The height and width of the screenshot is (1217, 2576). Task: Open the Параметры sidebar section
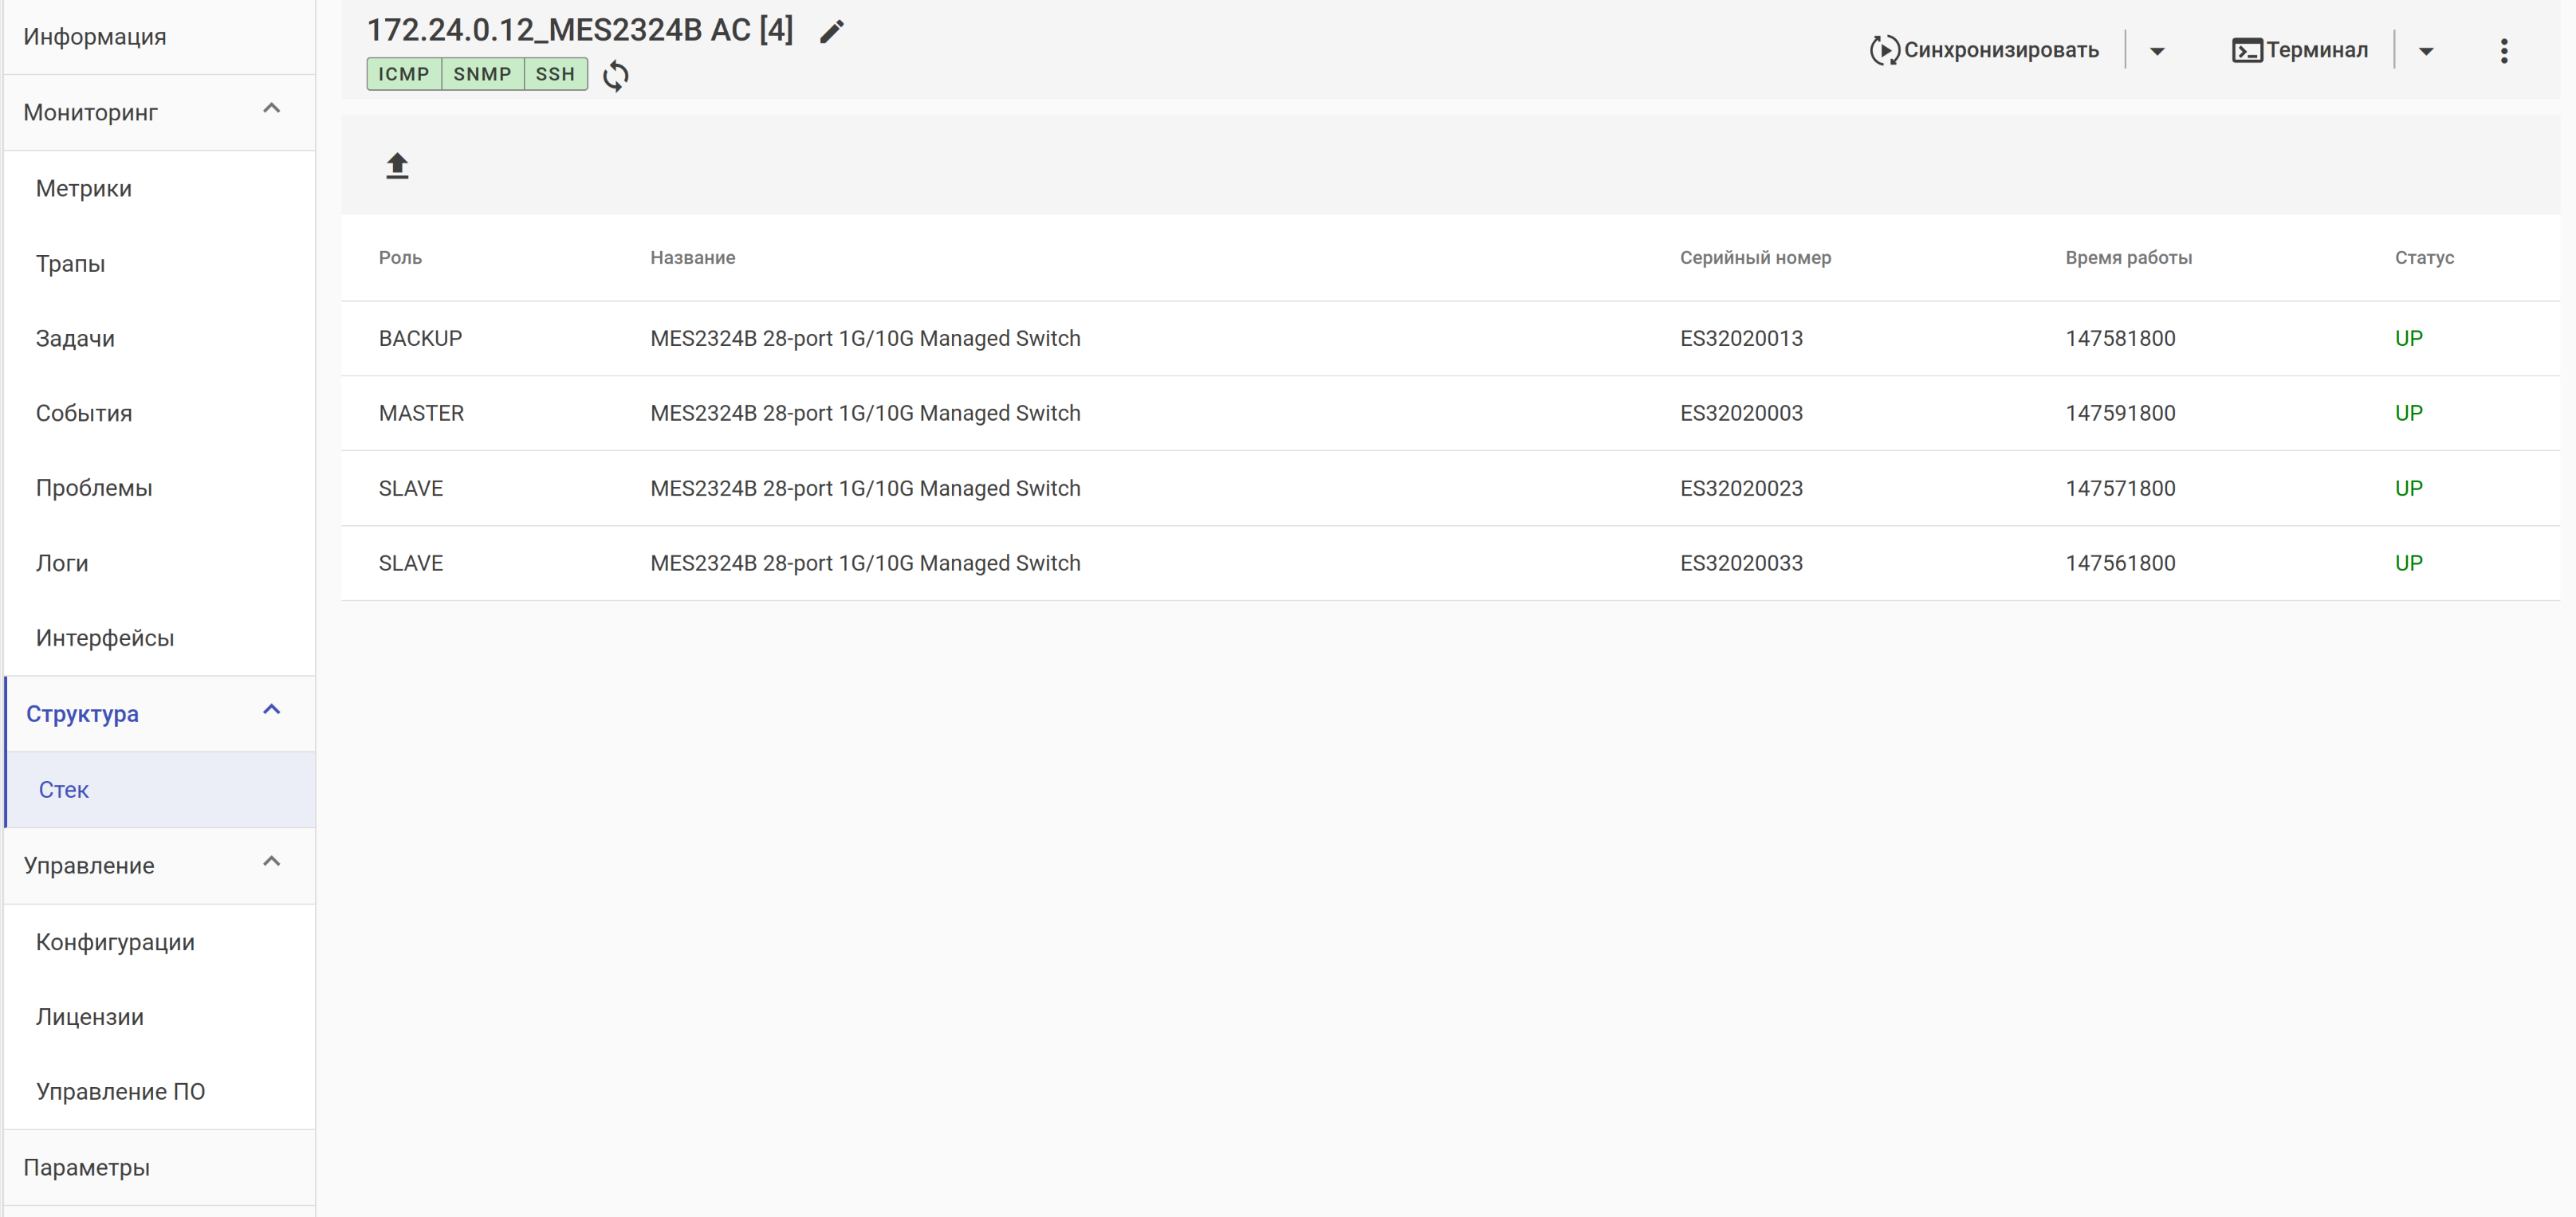(87, 1167)
